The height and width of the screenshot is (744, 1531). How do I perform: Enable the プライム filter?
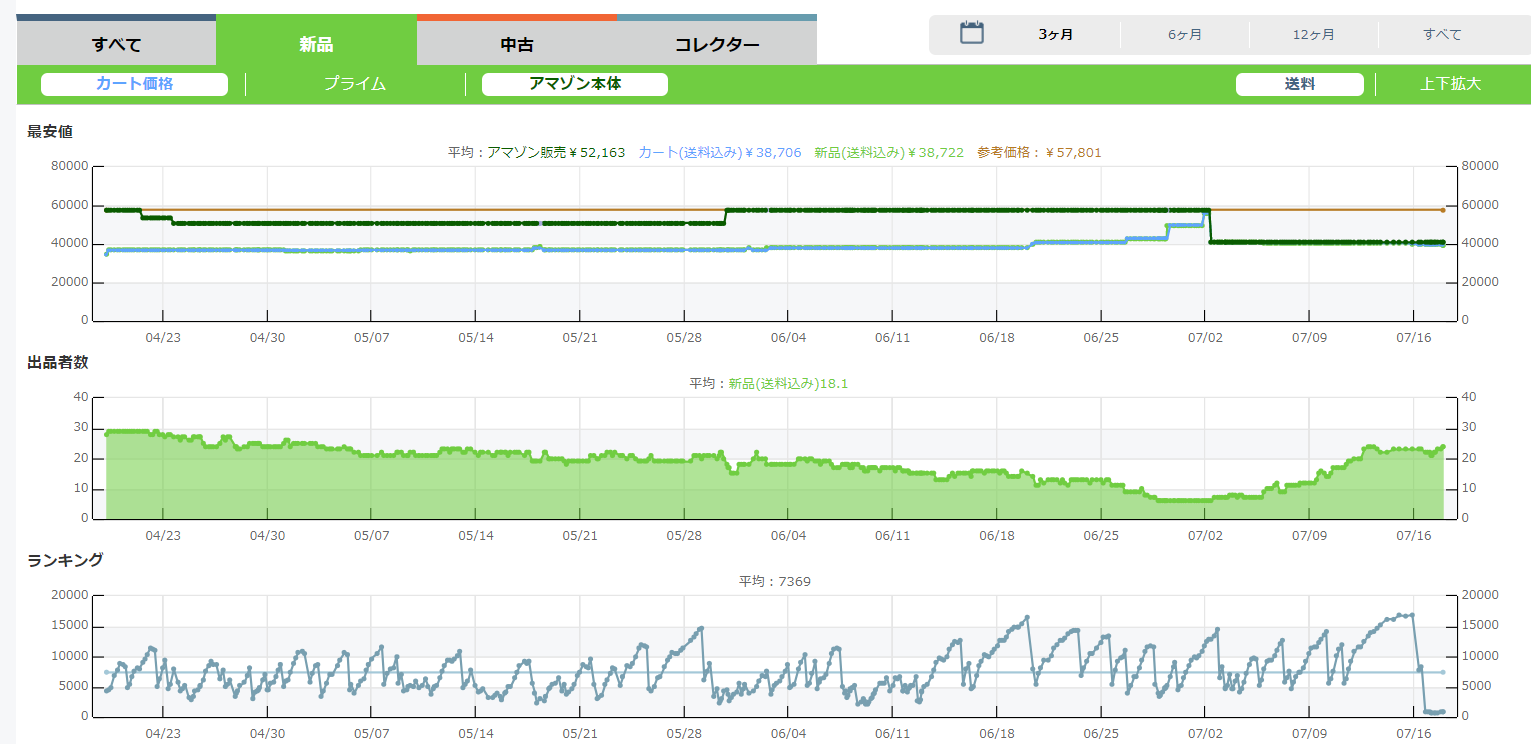point(354,84)
